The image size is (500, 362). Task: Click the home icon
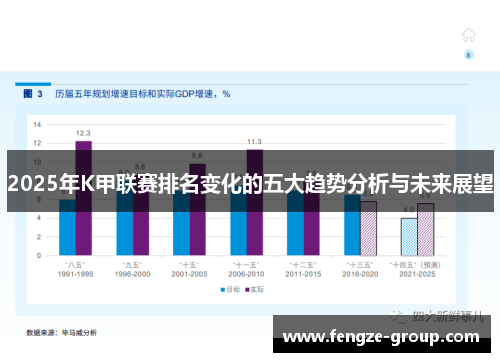[468, 35]
